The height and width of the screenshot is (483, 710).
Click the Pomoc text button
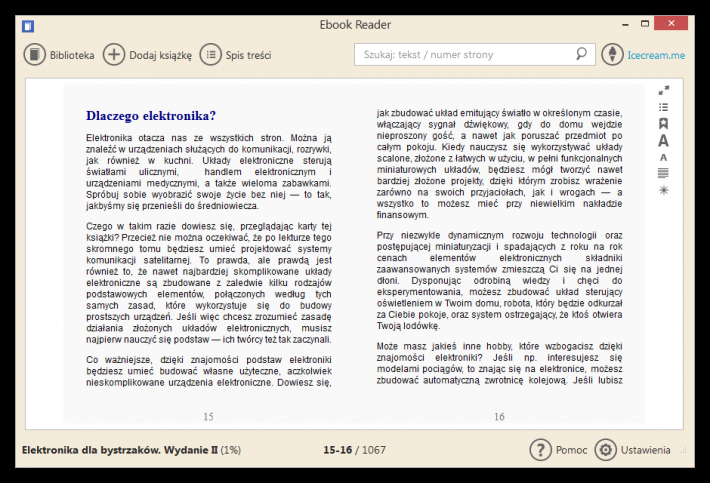click(x=571, y=450)
